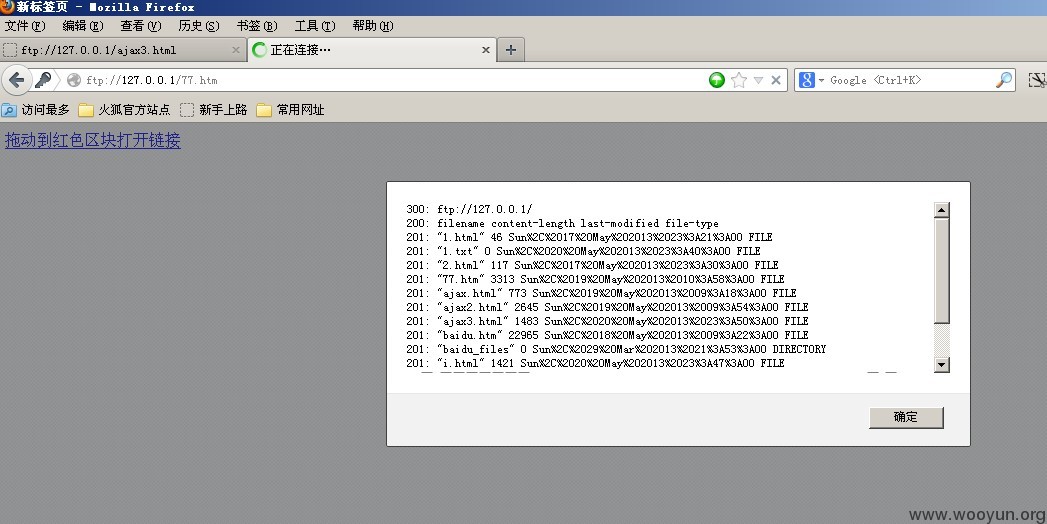Open the 查看(V) menu
This screenshot has width=1047, height=524.
[x=141, y=26]
